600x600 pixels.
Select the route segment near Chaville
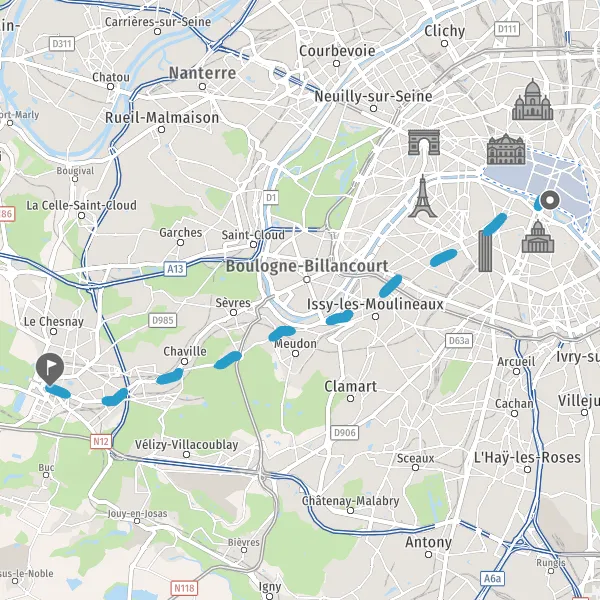(170, 376)
